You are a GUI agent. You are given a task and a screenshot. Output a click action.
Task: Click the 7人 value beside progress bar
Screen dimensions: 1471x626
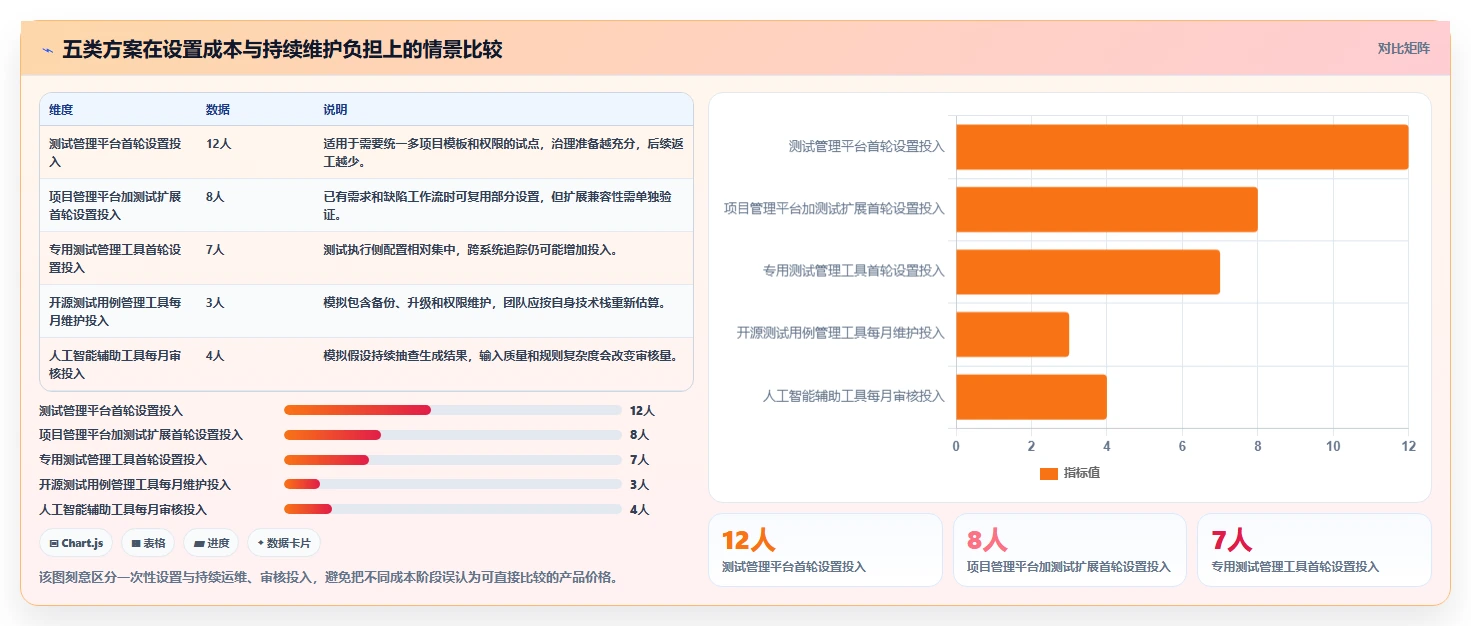pyautogui.click(x=639, y=460)
